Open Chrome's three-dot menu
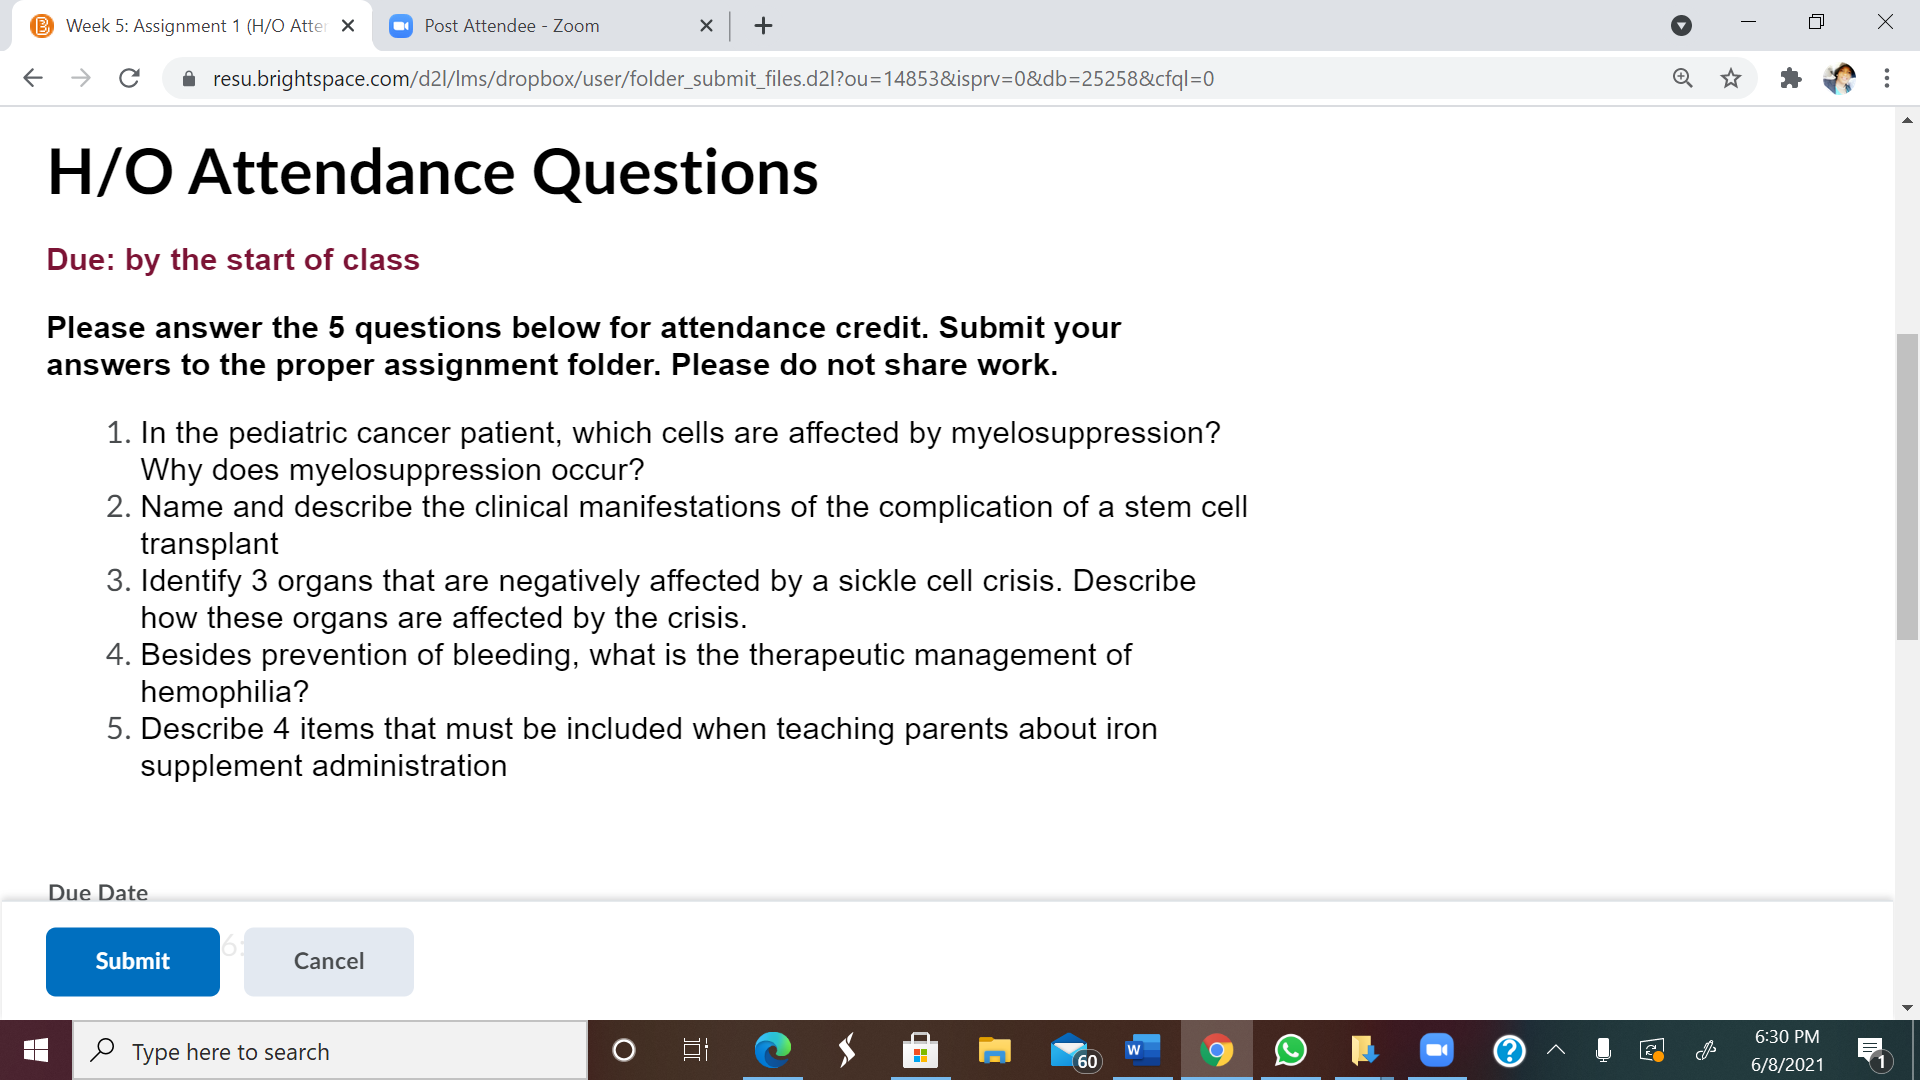The height and width of the screenshot is (1080, 1920). [x=1887, y=78]
